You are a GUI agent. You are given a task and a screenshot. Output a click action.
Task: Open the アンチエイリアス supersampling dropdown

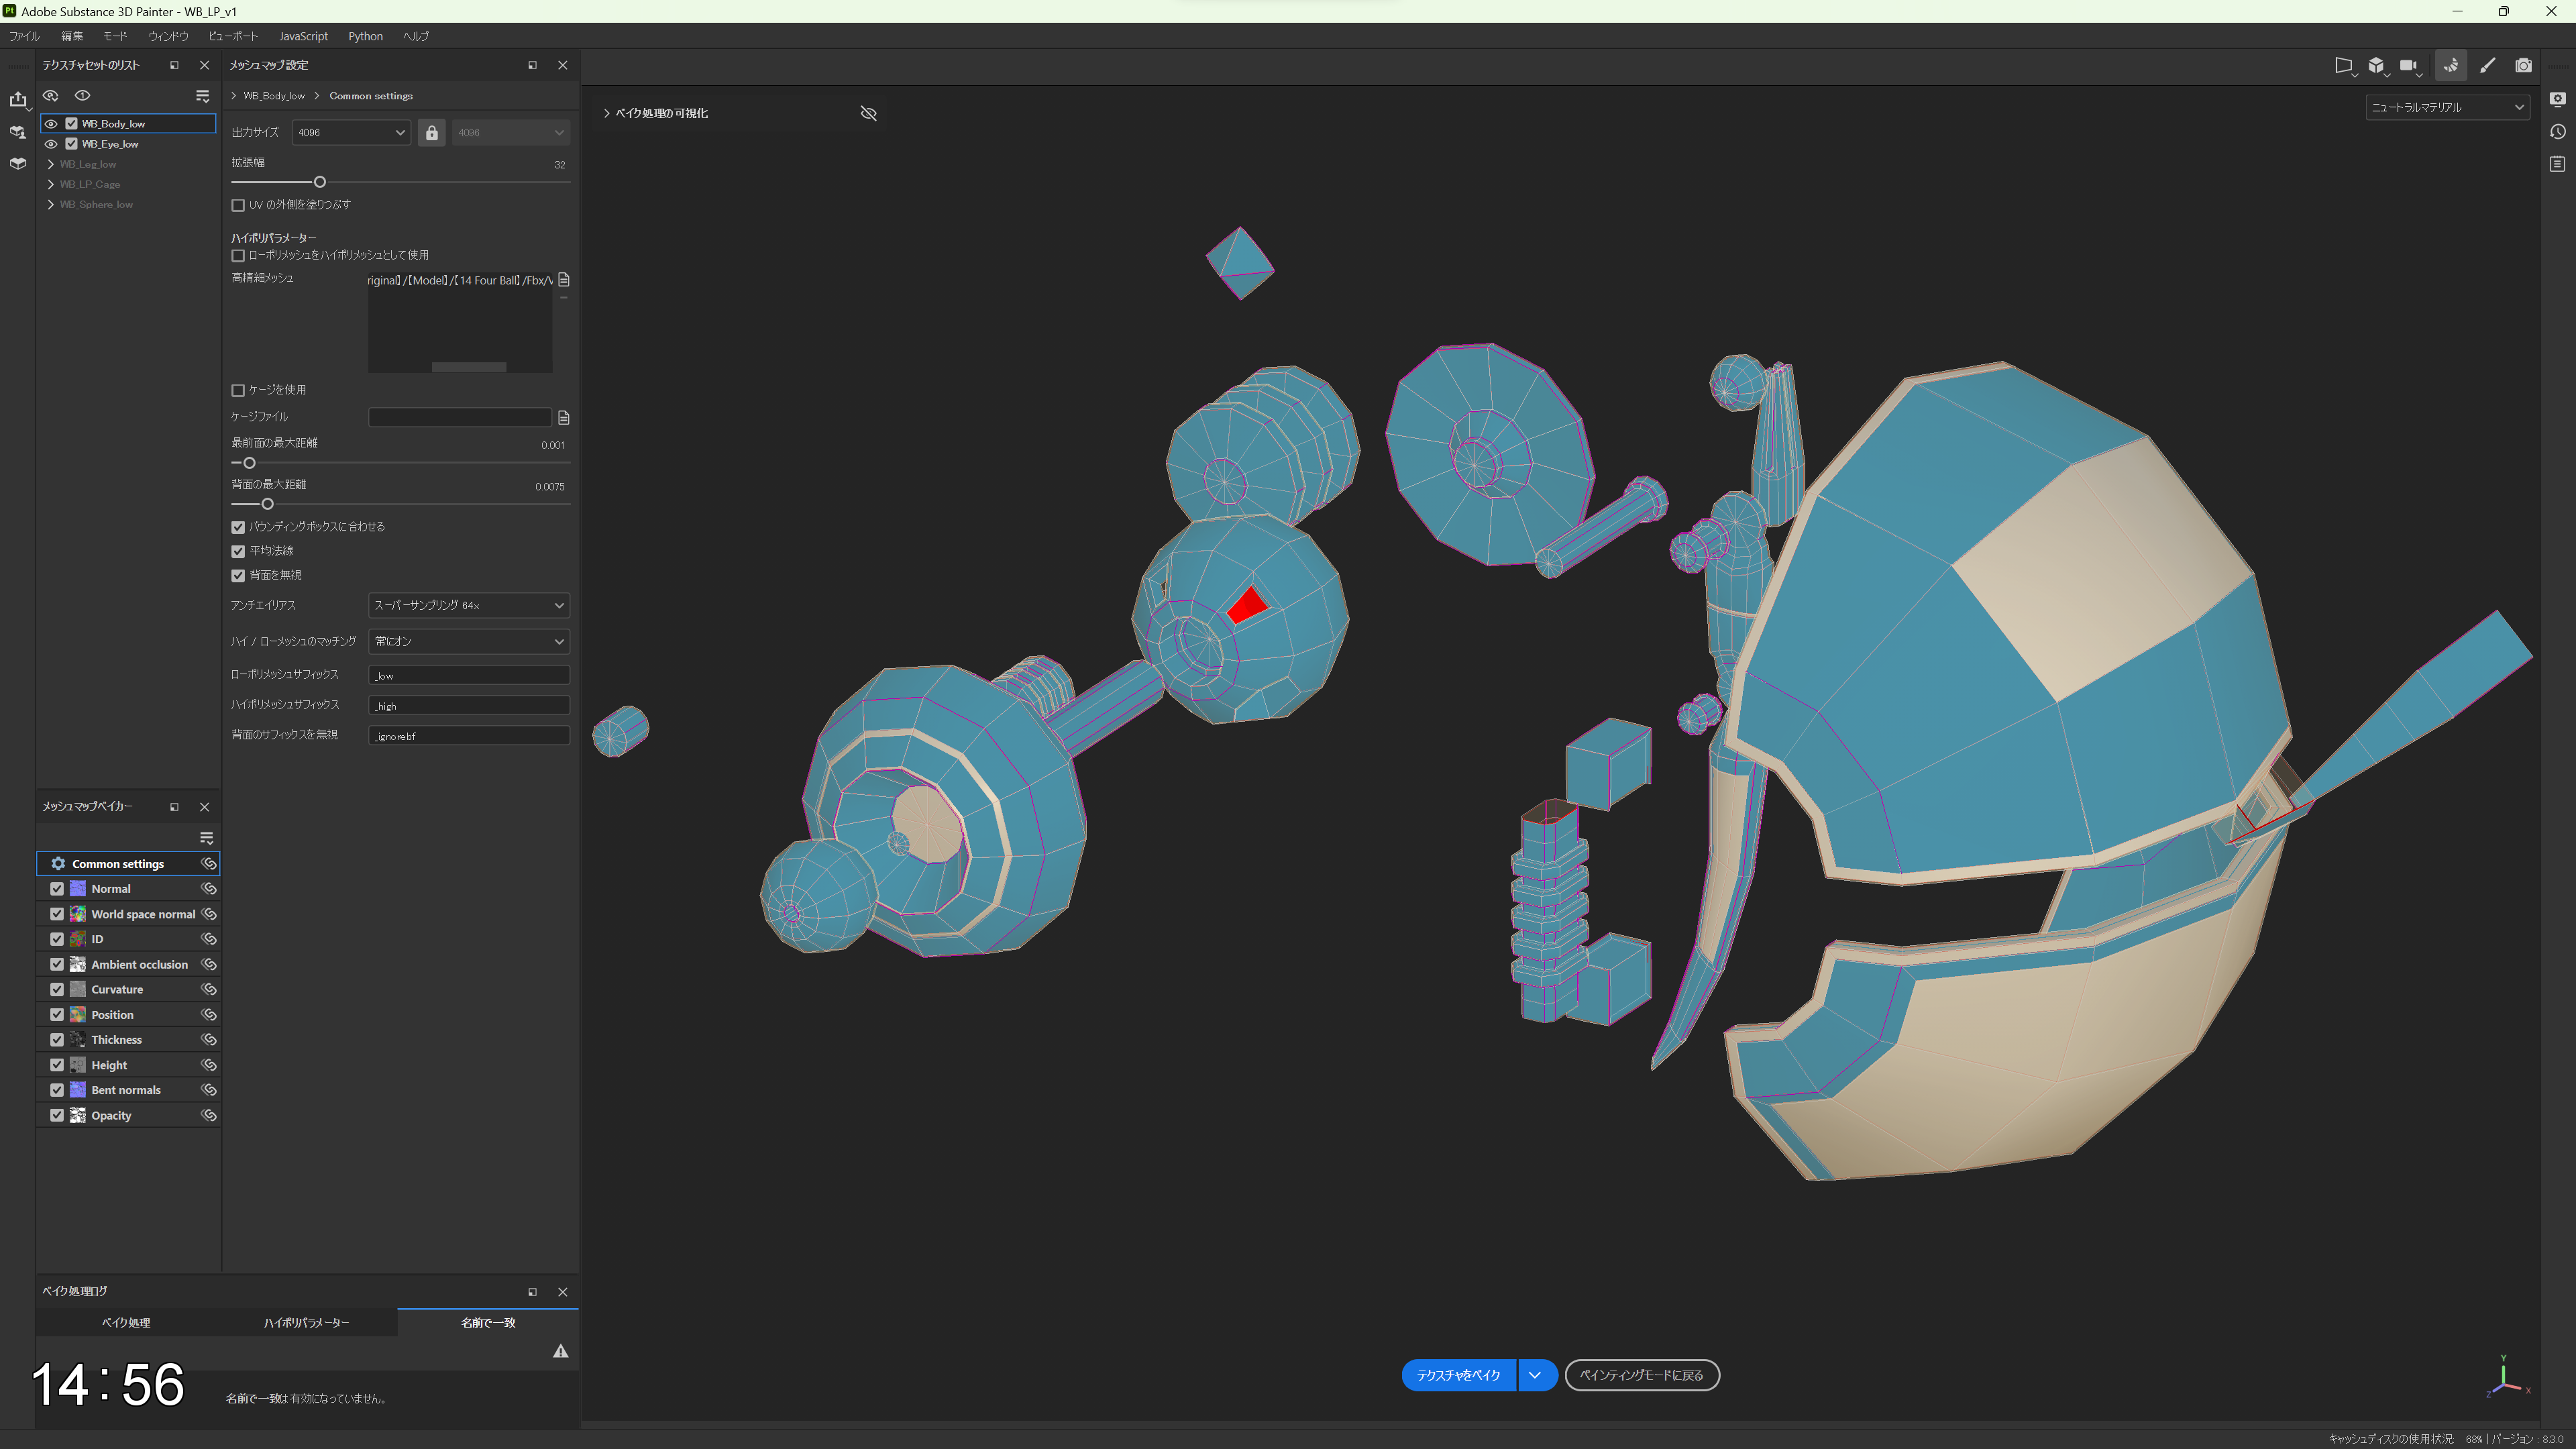(469, 606)
